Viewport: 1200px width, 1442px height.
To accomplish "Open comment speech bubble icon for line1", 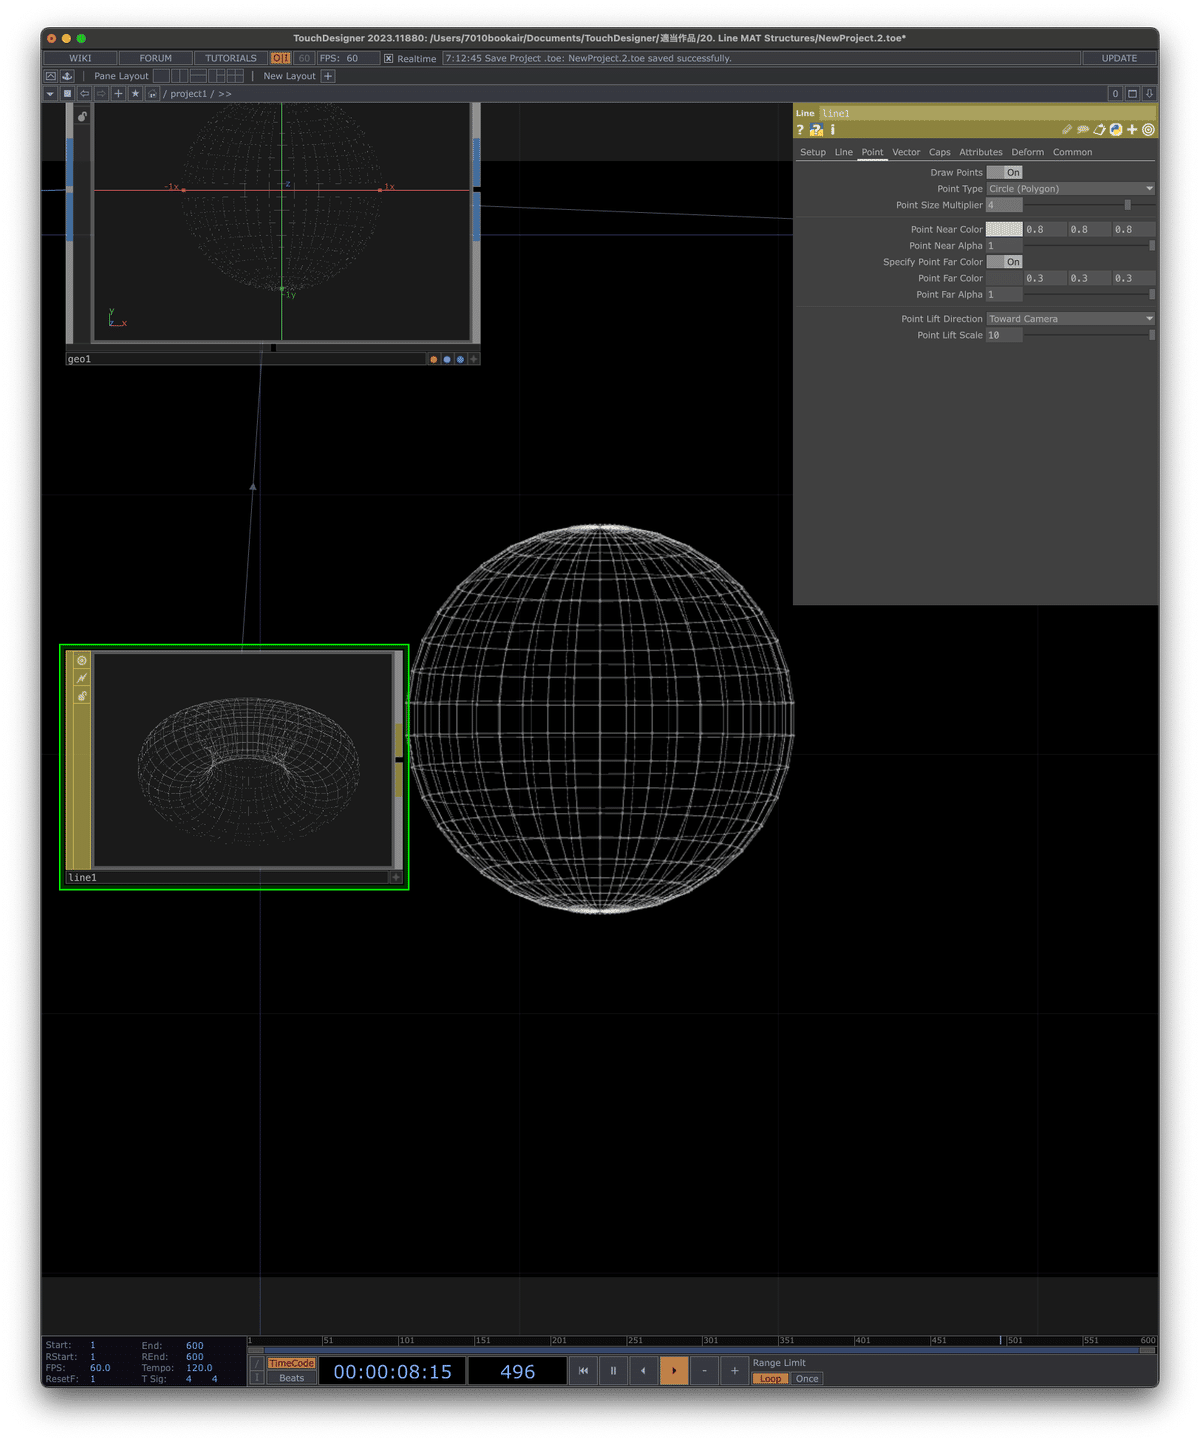I will click(1083, 130).
